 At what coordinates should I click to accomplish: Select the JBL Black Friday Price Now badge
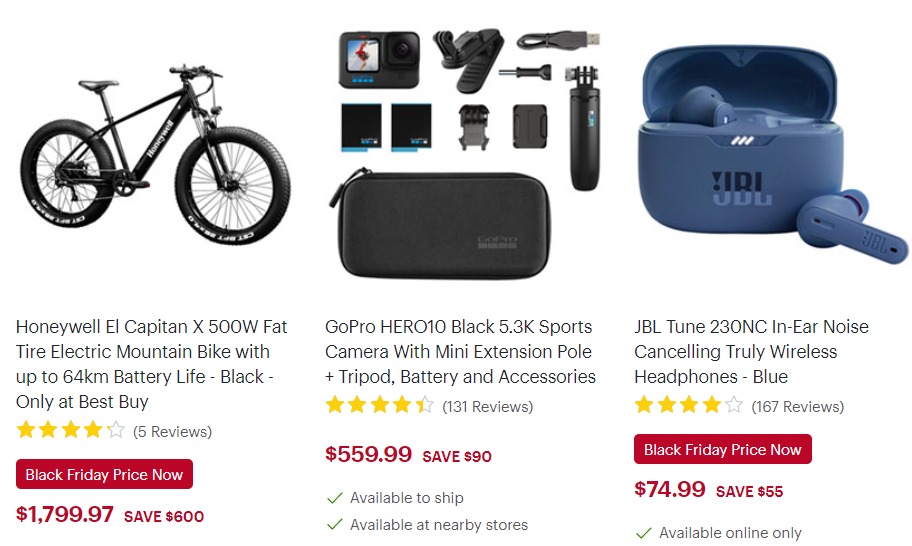[x=722, y=449]
